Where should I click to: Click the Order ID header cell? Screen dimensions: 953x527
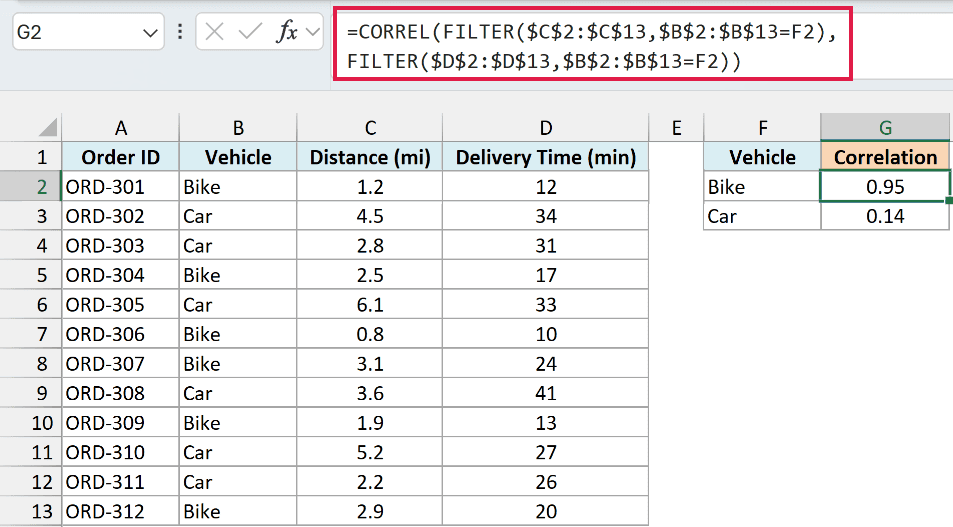120,157
